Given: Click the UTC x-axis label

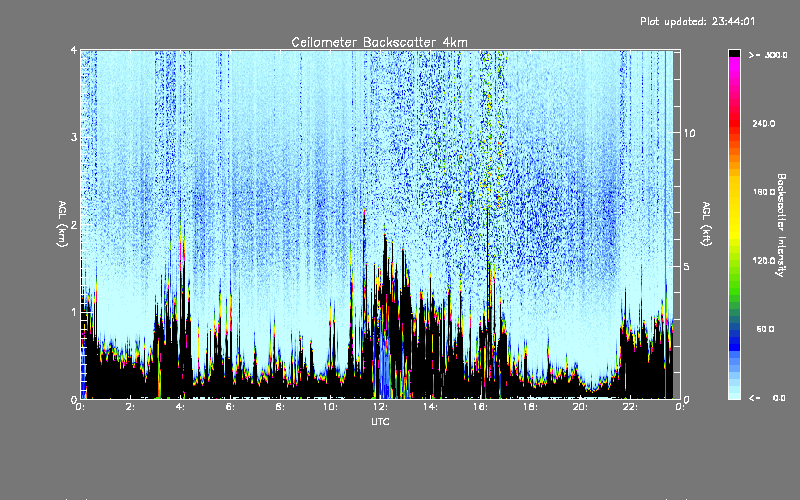Looking at the screenshot, I should point(380,421).
